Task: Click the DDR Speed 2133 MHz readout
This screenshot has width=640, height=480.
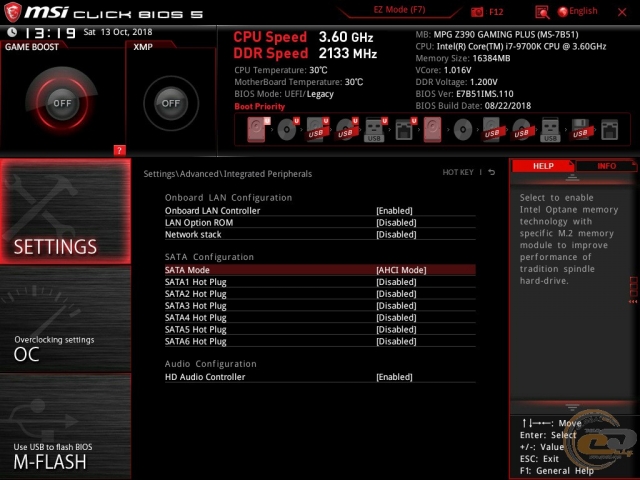Action: point(305,53)
